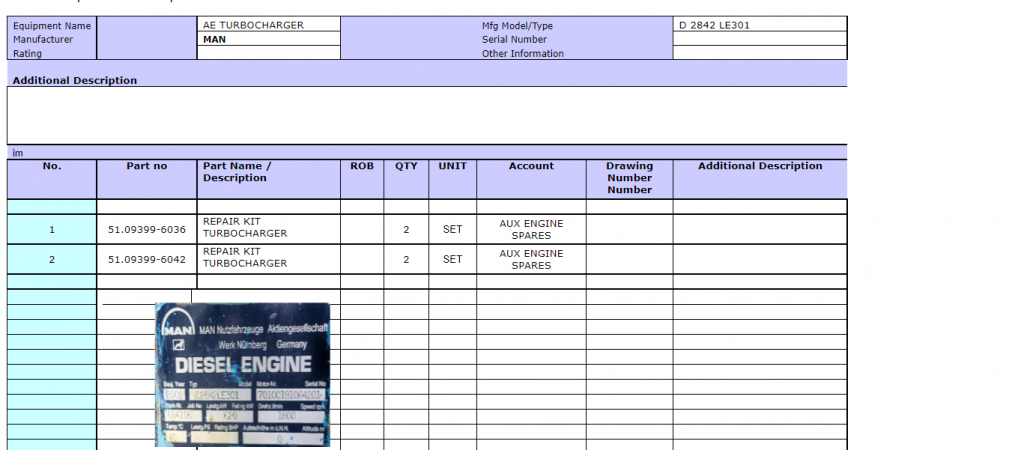Select part number 51.09399-6042 cell

(x=147, y=260)
